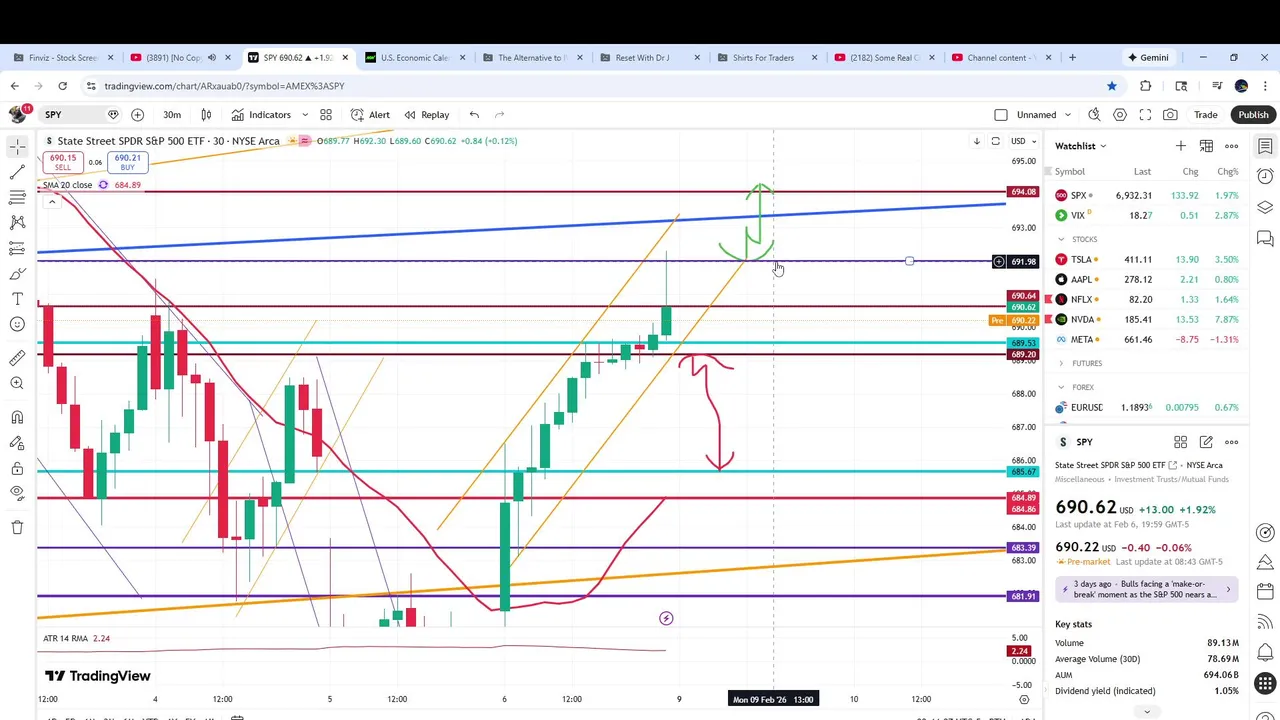Click the remove objects trash icon
1280x720 pixels.
[x=17, y=527]
